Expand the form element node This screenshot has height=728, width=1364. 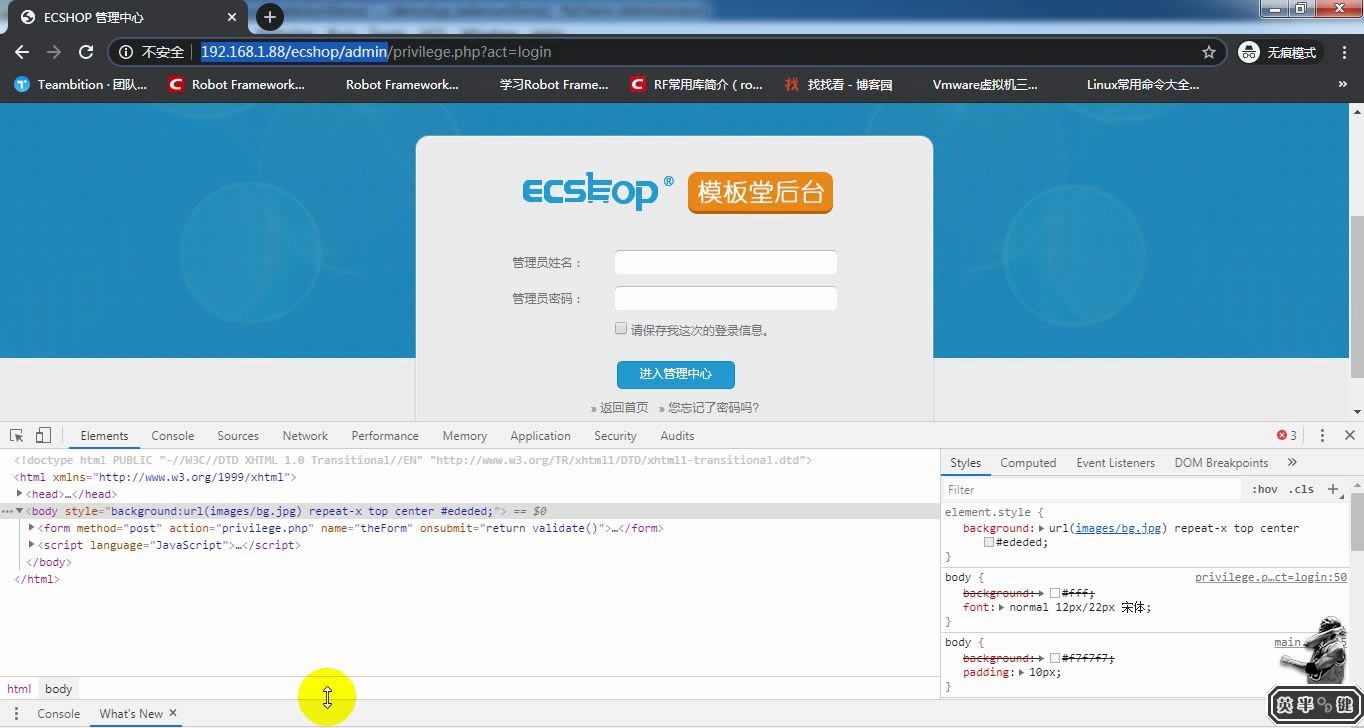click(32, 528)
